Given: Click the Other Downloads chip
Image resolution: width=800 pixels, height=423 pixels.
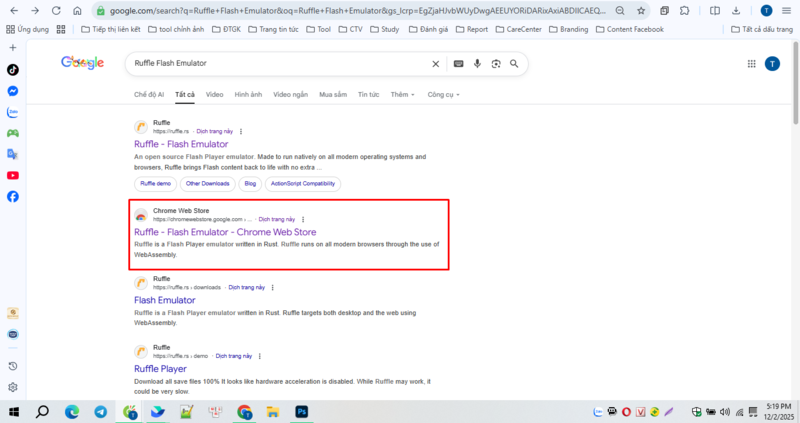Looking at the screenshot, I should [x=208, y=184].
